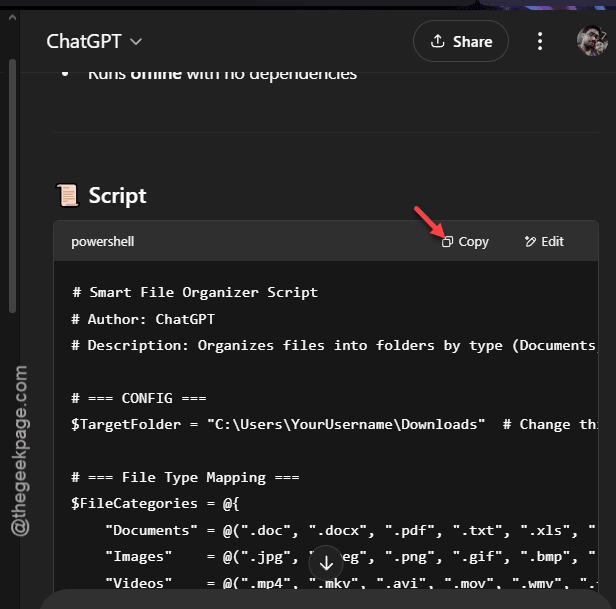616x609 pixels.
Task: Click the scrollbar up arrow
Action: click(x=13, y=17)
